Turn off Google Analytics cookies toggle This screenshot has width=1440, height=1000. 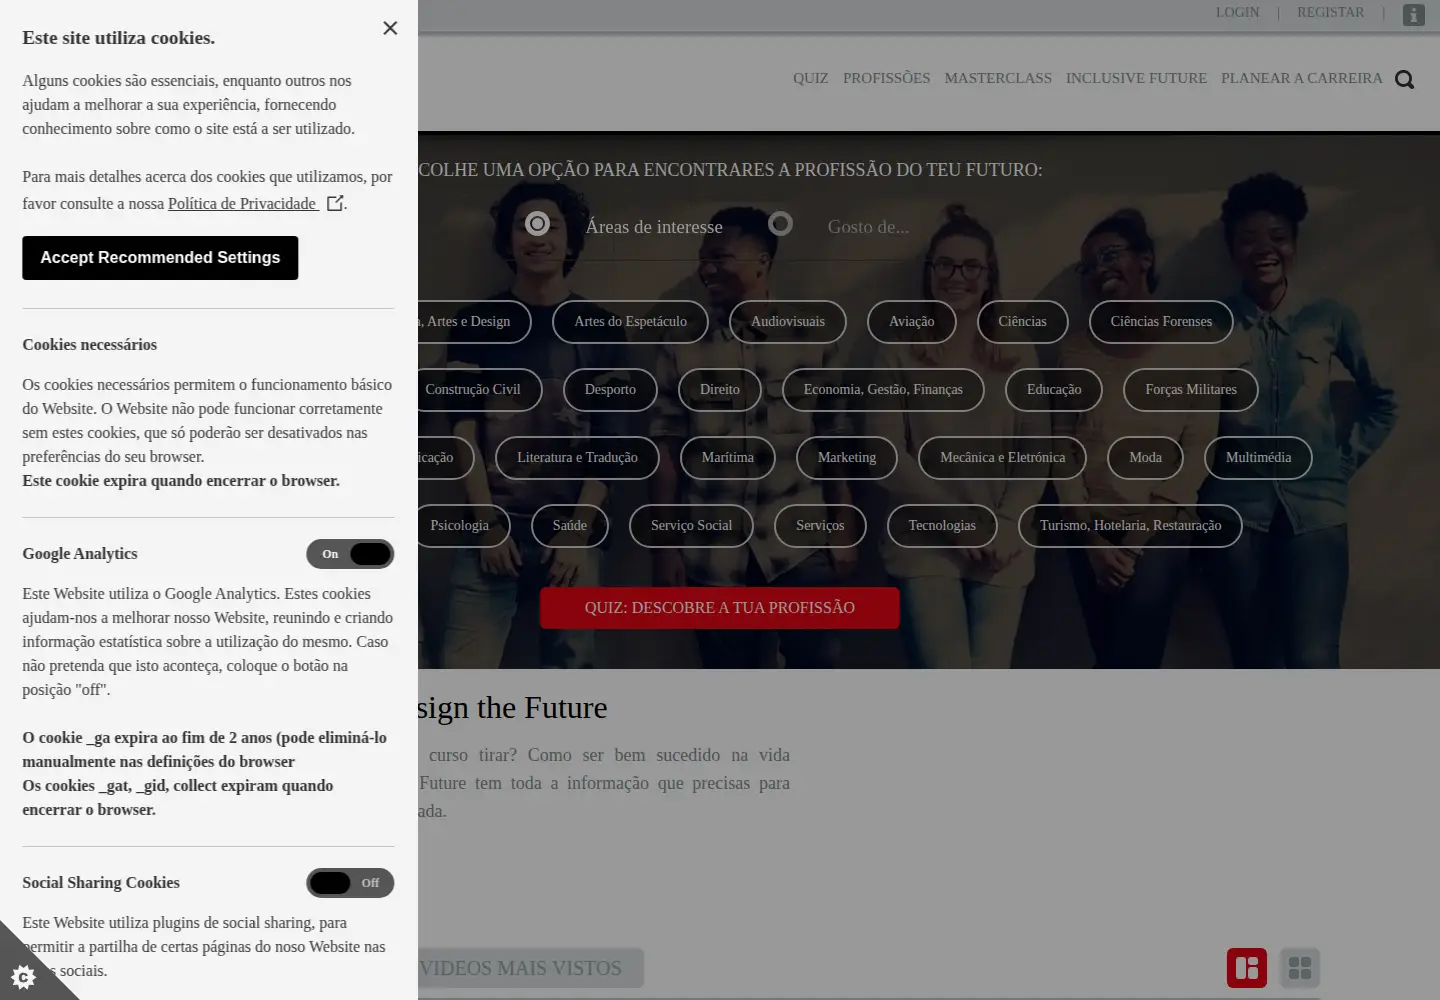pos(350,554)
